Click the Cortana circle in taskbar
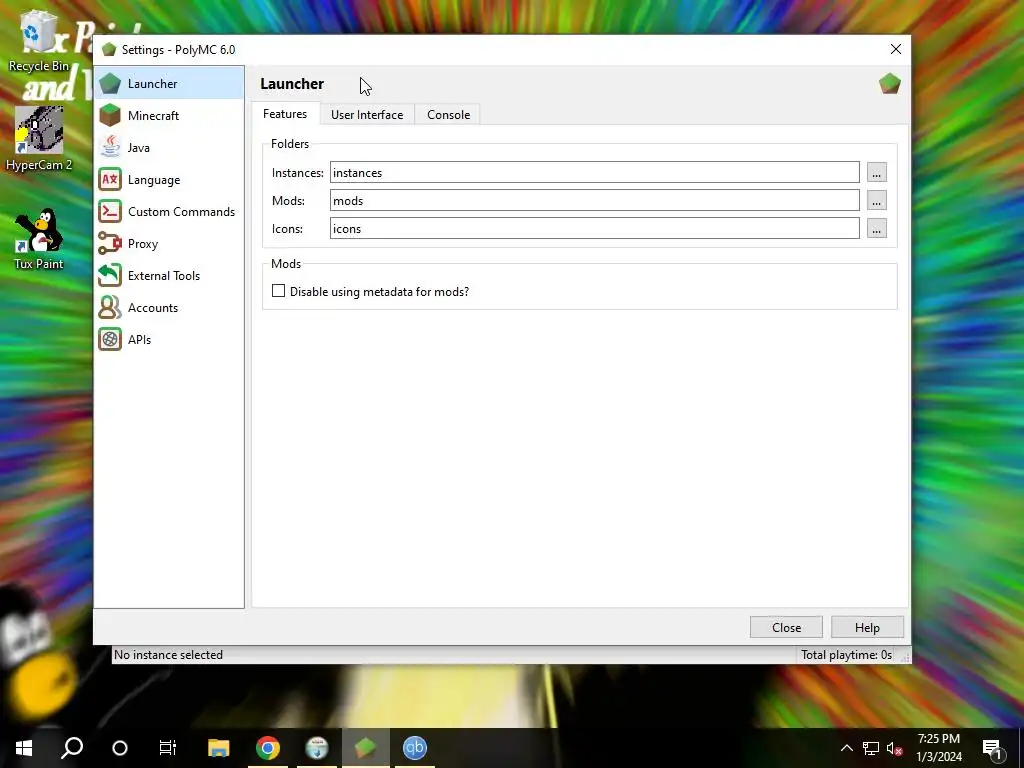1024x768 pixels. coord(120,748)
